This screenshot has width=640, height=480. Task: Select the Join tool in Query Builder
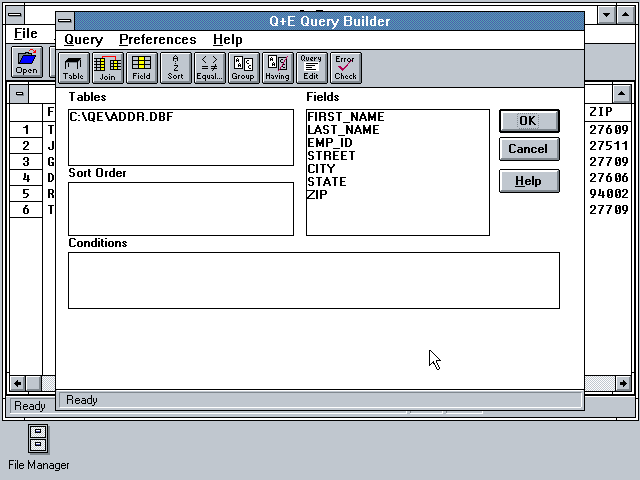108,68
